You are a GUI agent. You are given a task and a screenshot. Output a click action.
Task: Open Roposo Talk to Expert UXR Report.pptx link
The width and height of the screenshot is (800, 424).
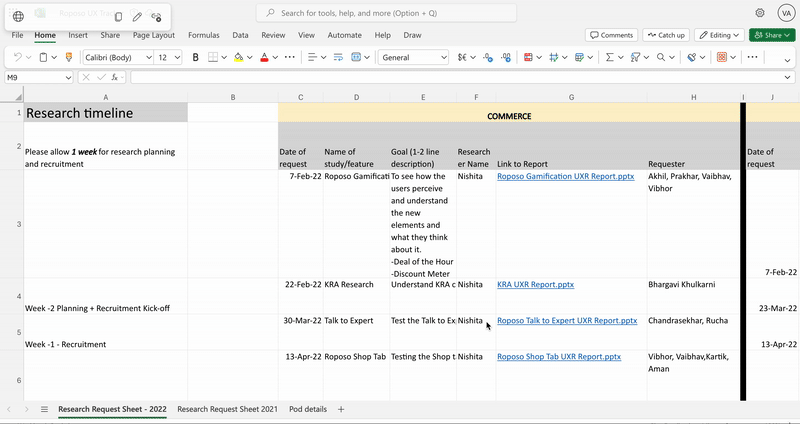tap(567, 321)
